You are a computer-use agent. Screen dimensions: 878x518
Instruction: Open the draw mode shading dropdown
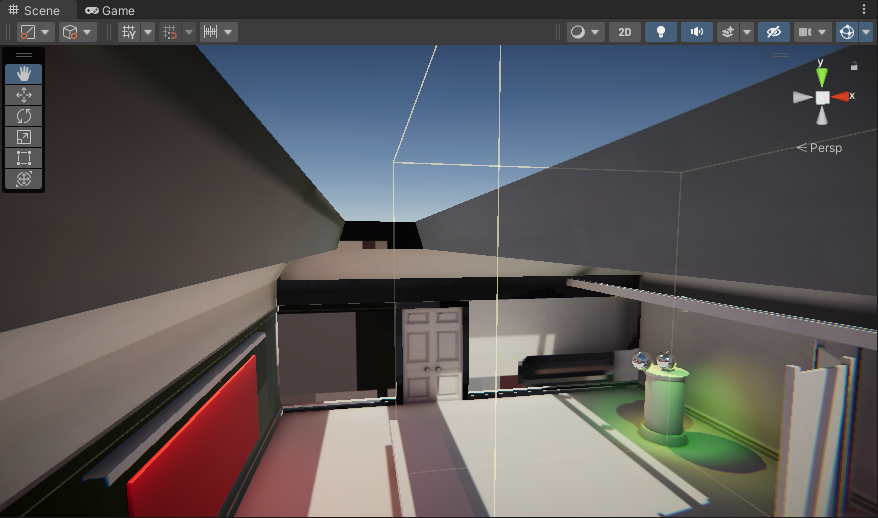click(x=585, y=32)
